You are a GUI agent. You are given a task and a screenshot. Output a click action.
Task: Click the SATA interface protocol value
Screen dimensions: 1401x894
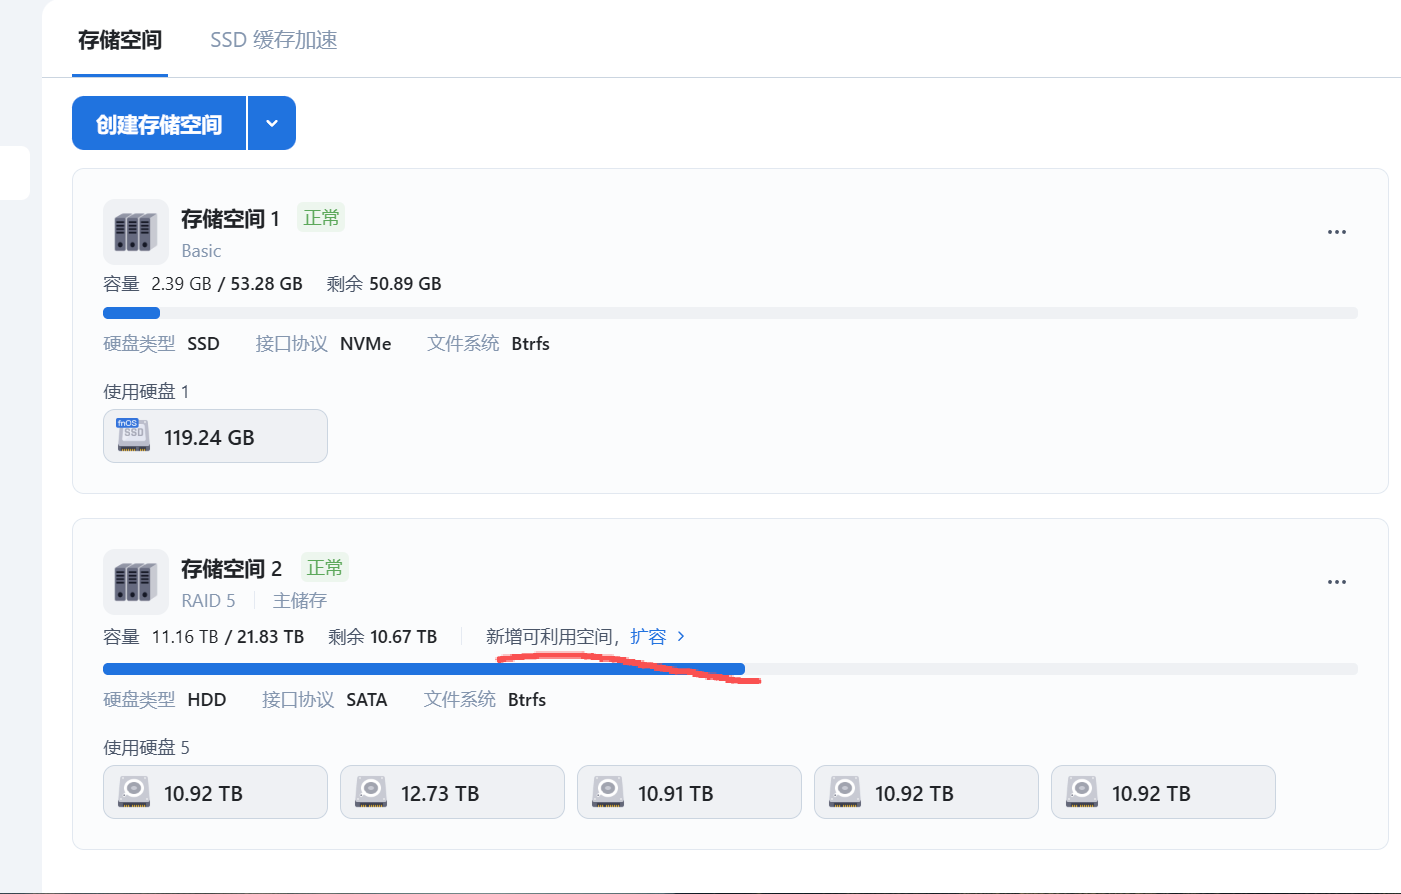367,700
